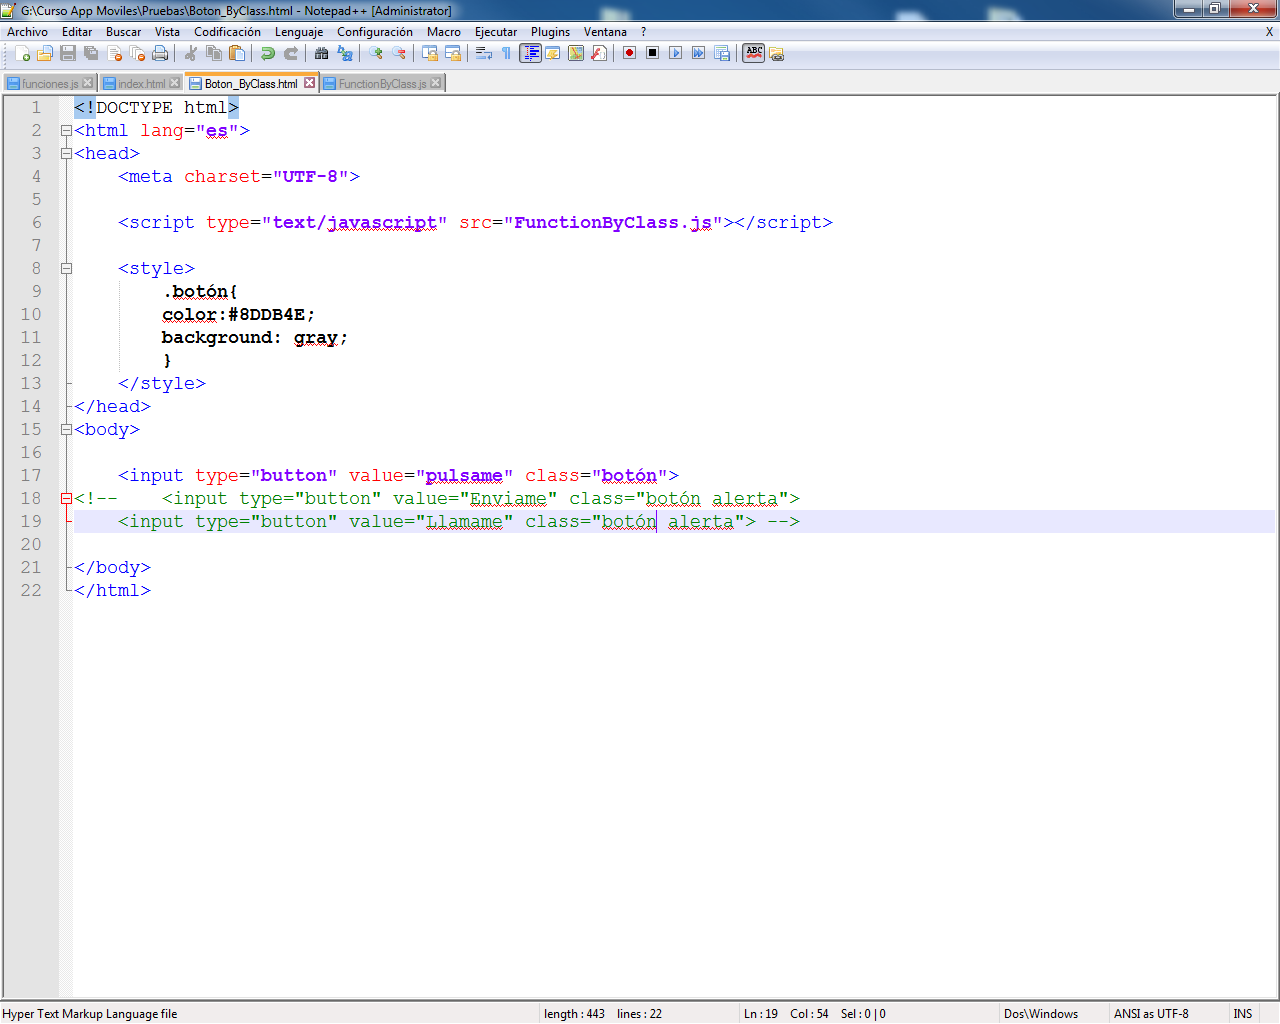Open the Archivo menu
This screenshot has width=1280, height=1024.
(x=27, y=32)
